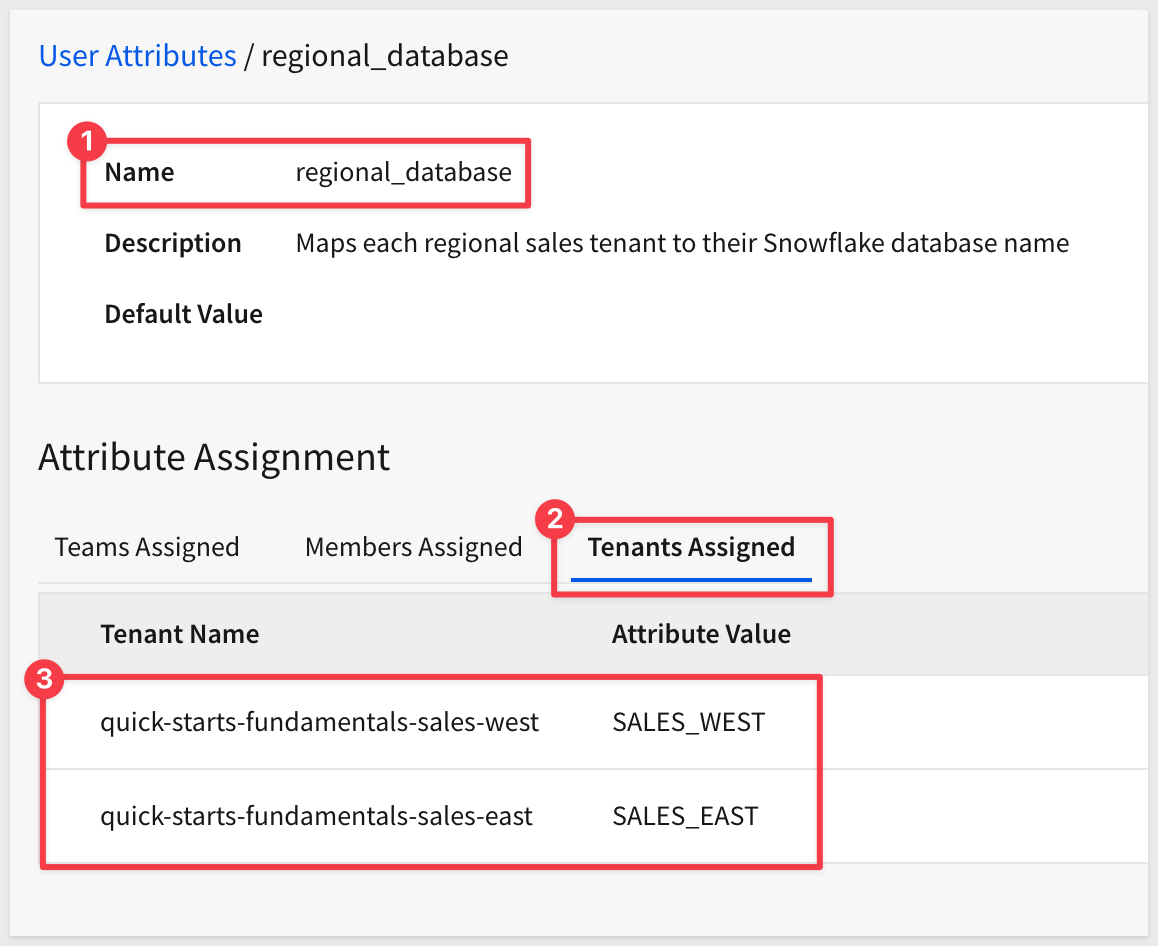Click the description text about Snowflake database

coord(682,243)
